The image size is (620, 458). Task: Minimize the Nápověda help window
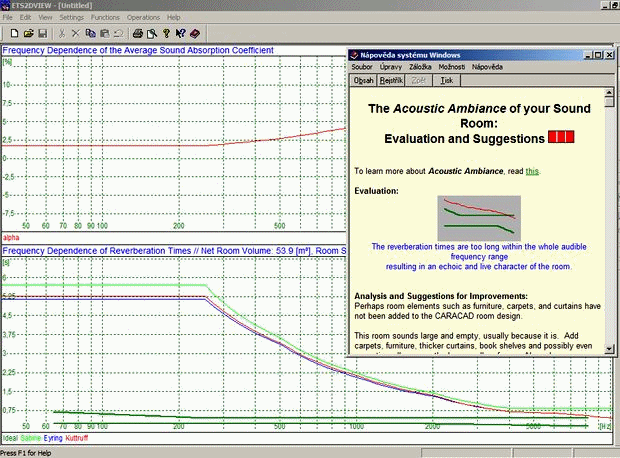coord(588,55)
